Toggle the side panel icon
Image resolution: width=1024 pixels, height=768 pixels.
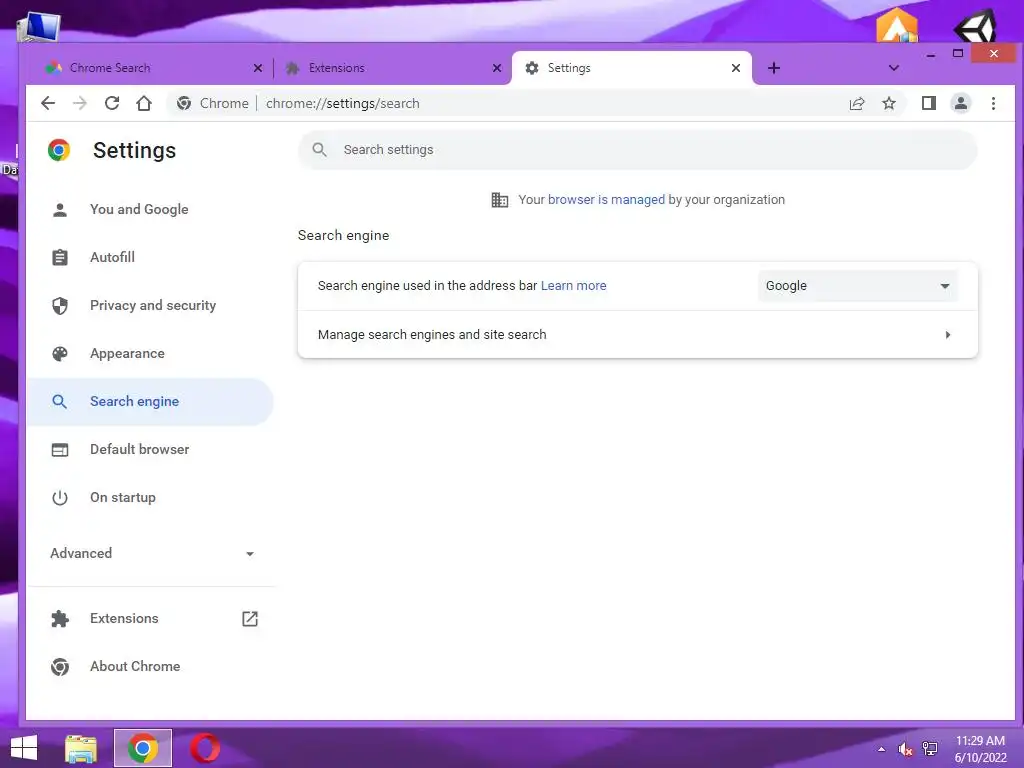click(929, 103)
